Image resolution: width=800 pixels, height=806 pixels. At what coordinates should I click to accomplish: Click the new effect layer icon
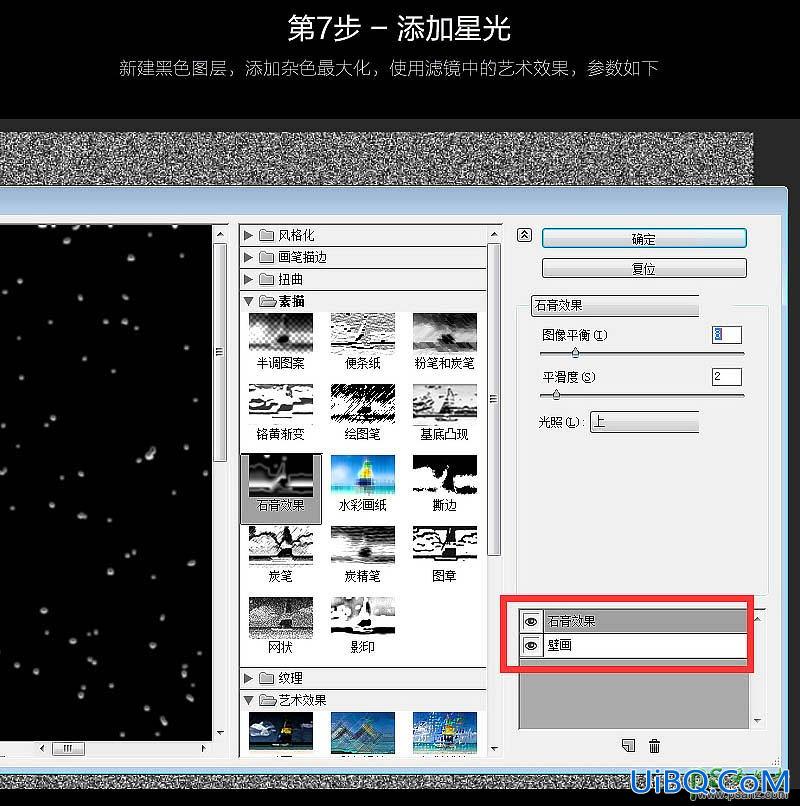(x=628, y=745)
